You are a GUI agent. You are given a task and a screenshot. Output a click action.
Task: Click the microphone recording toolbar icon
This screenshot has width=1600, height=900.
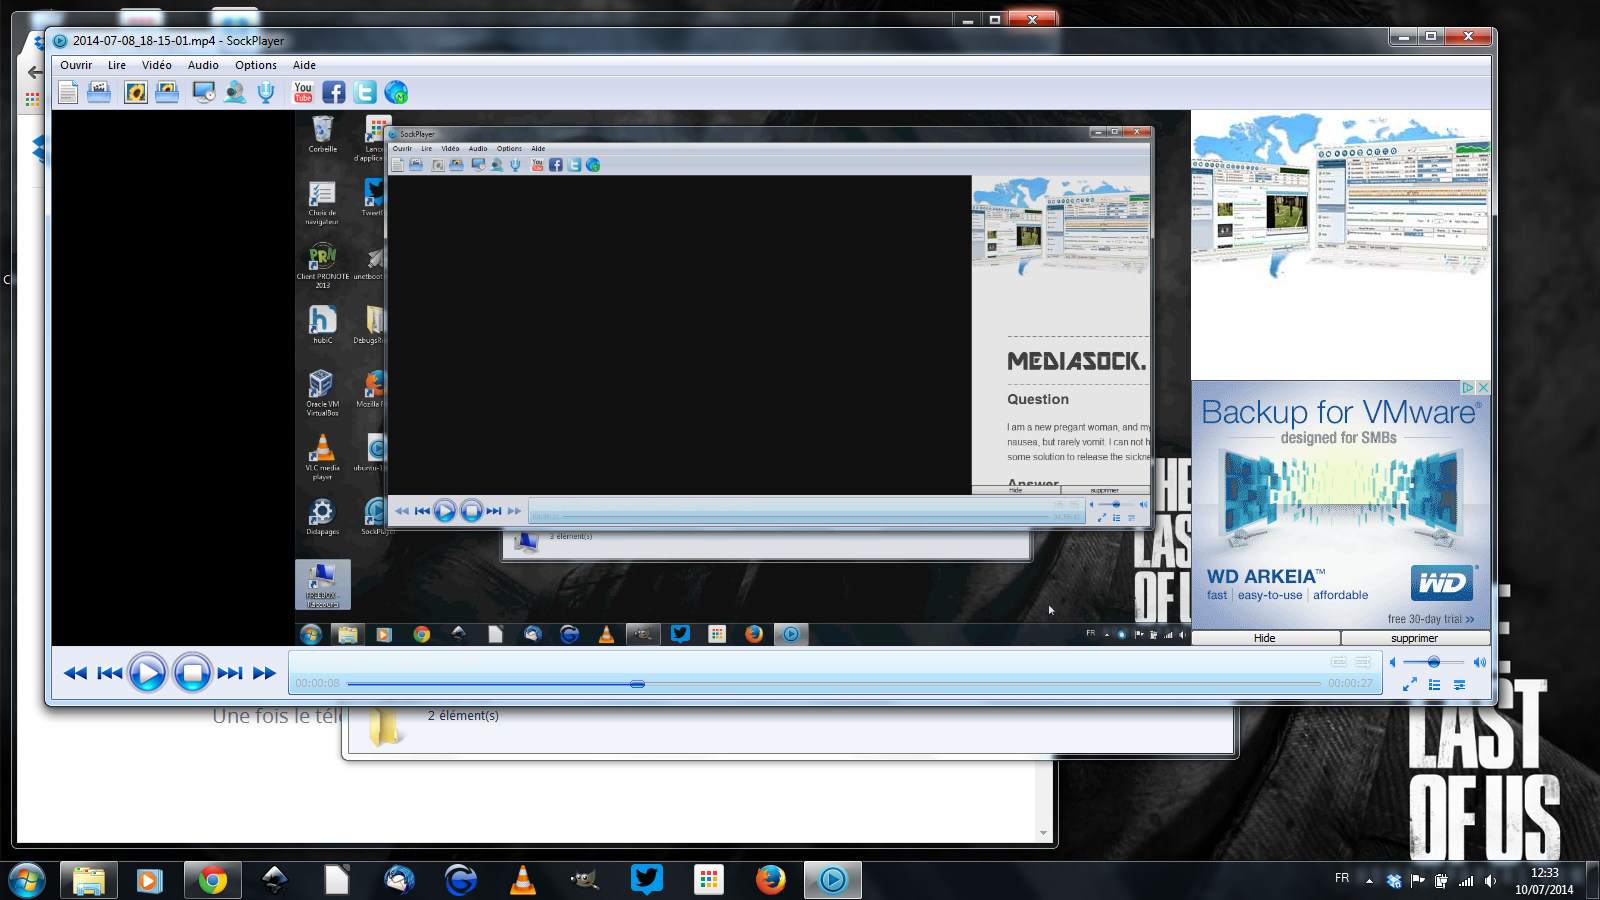point(266,93)
